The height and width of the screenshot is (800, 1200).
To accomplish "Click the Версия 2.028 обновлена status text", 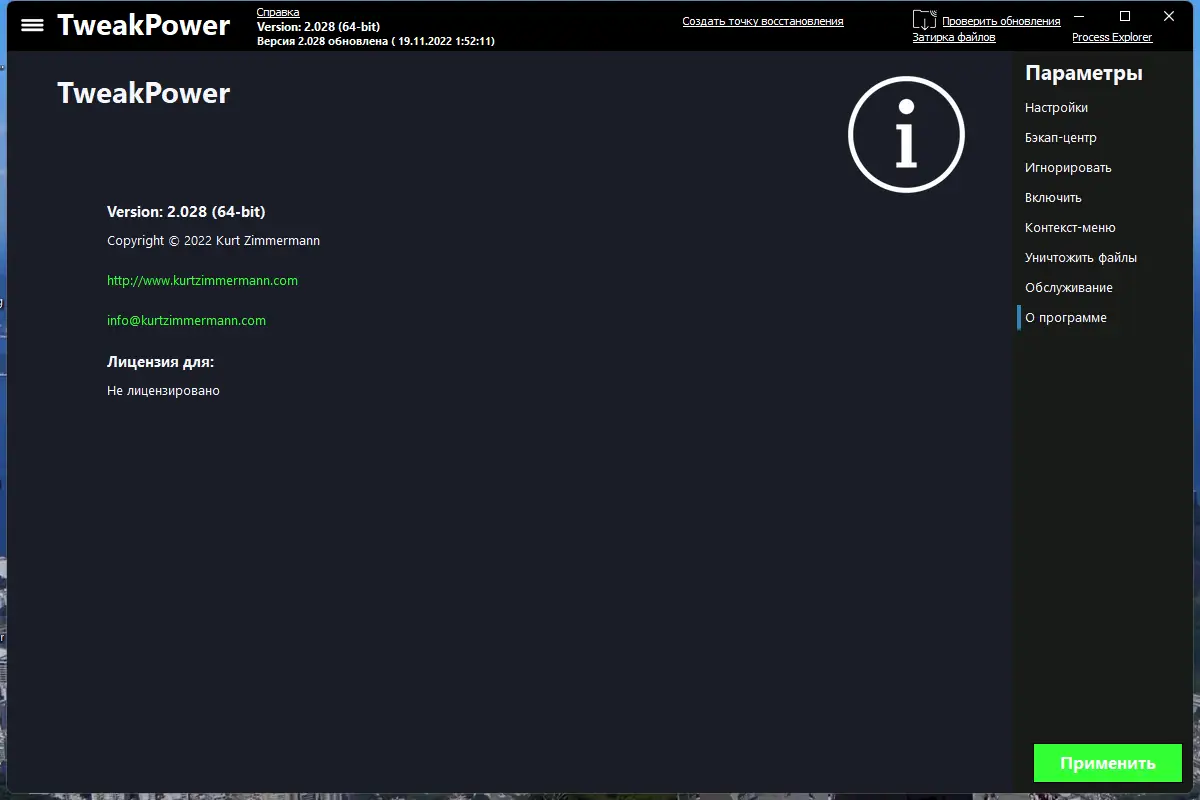I will point(375,41).
